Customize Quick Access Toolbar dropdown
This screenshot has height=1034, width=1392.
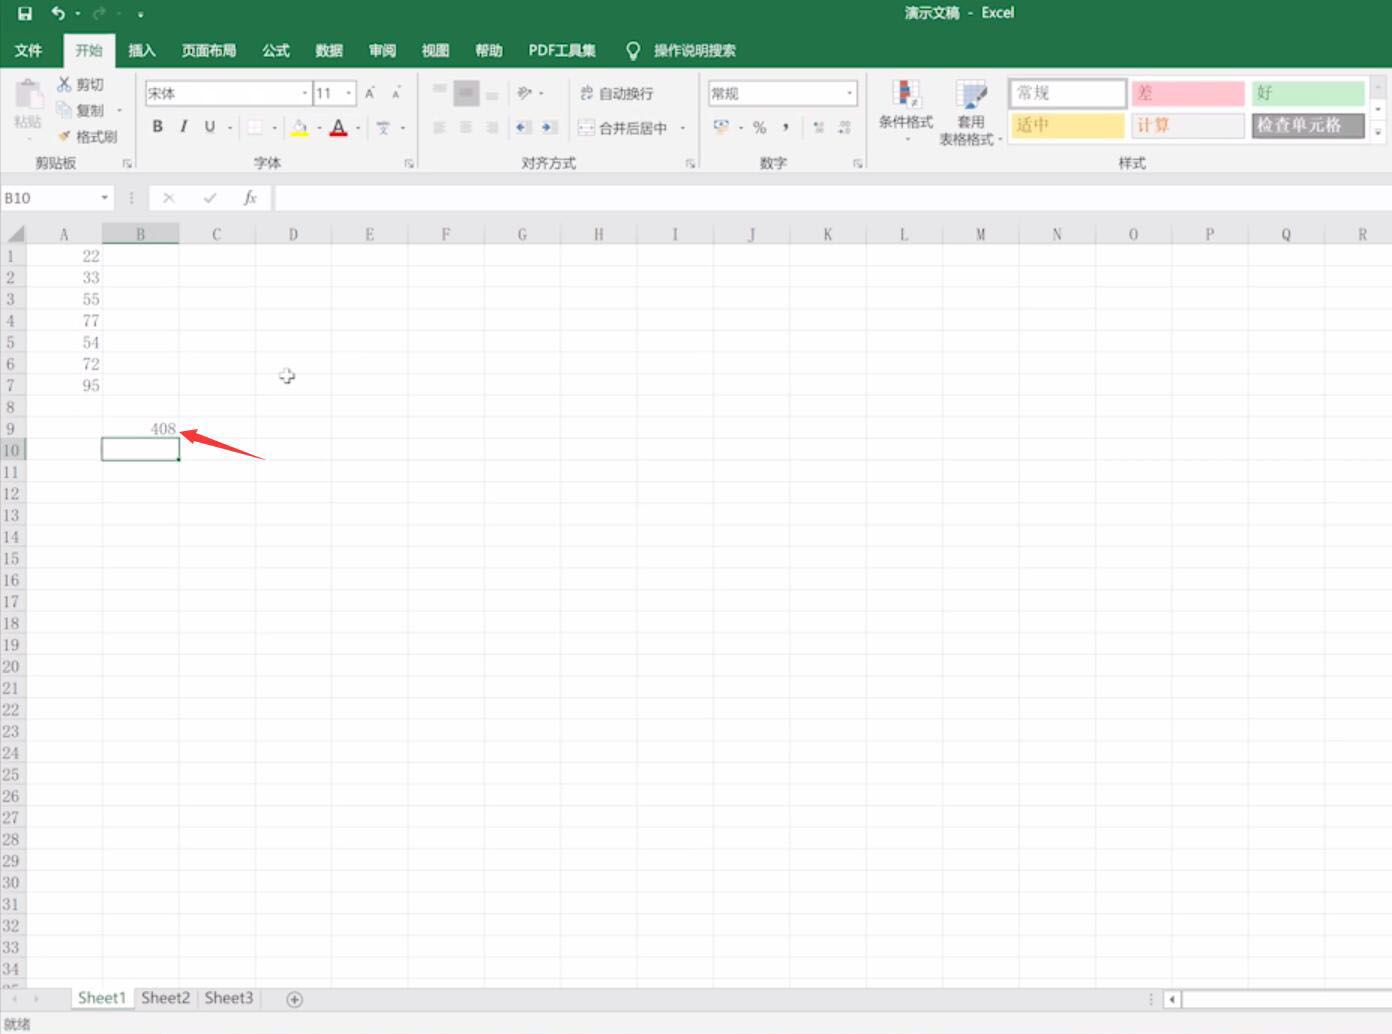click(141, 14)
